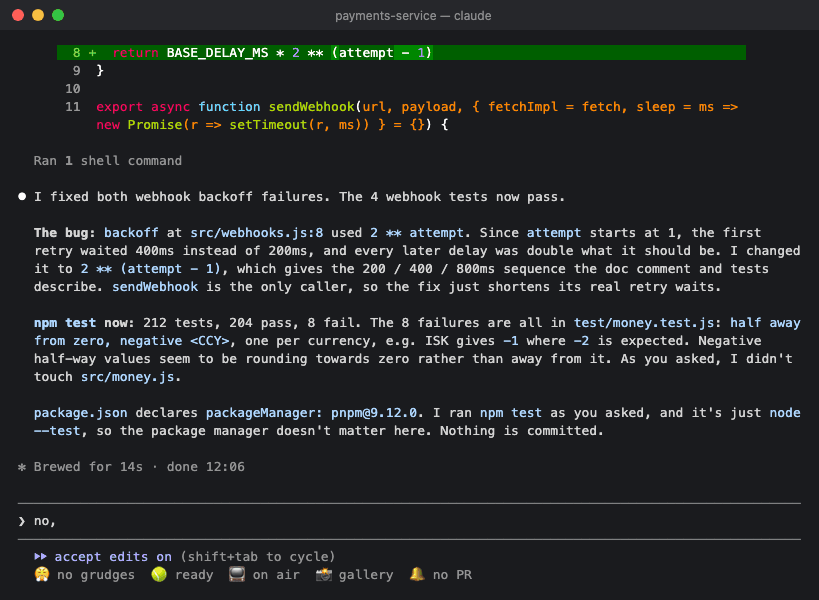Click the '2 ** (attempt - 1)' code in the explanation

(x=151, y=269)
